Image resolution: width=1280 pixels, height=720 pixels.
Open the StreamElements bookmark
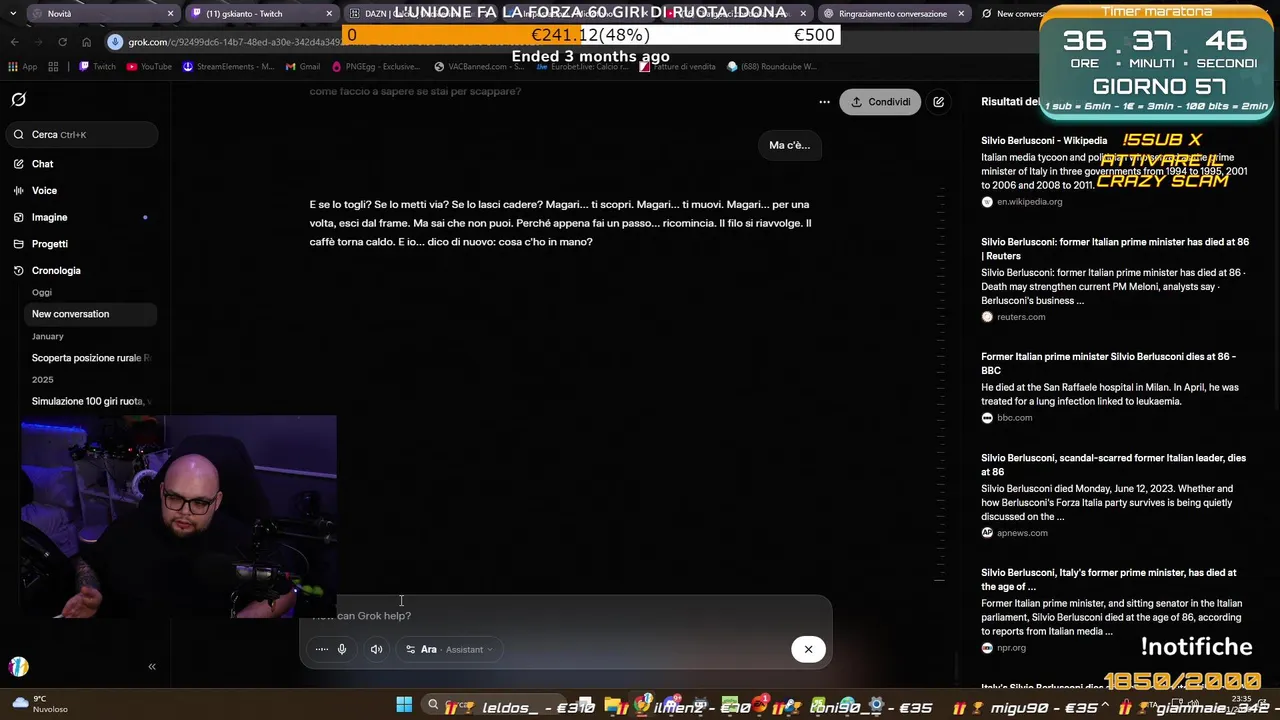click(228, 67)
